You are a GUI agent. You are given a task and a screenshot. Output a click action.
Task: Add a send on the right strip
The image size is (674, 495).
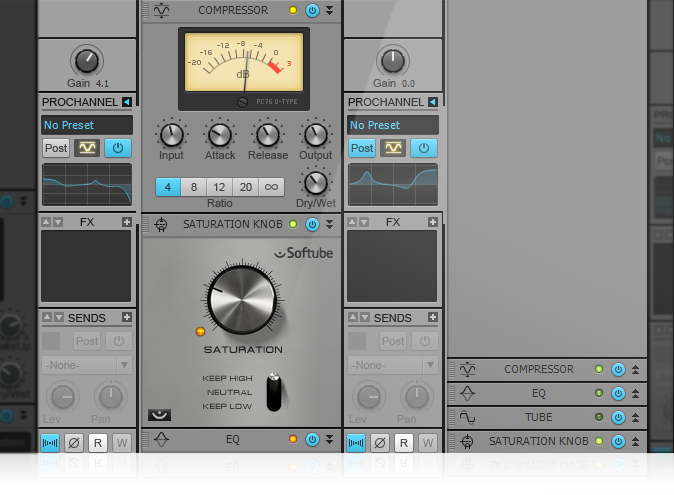pos(433,317)
